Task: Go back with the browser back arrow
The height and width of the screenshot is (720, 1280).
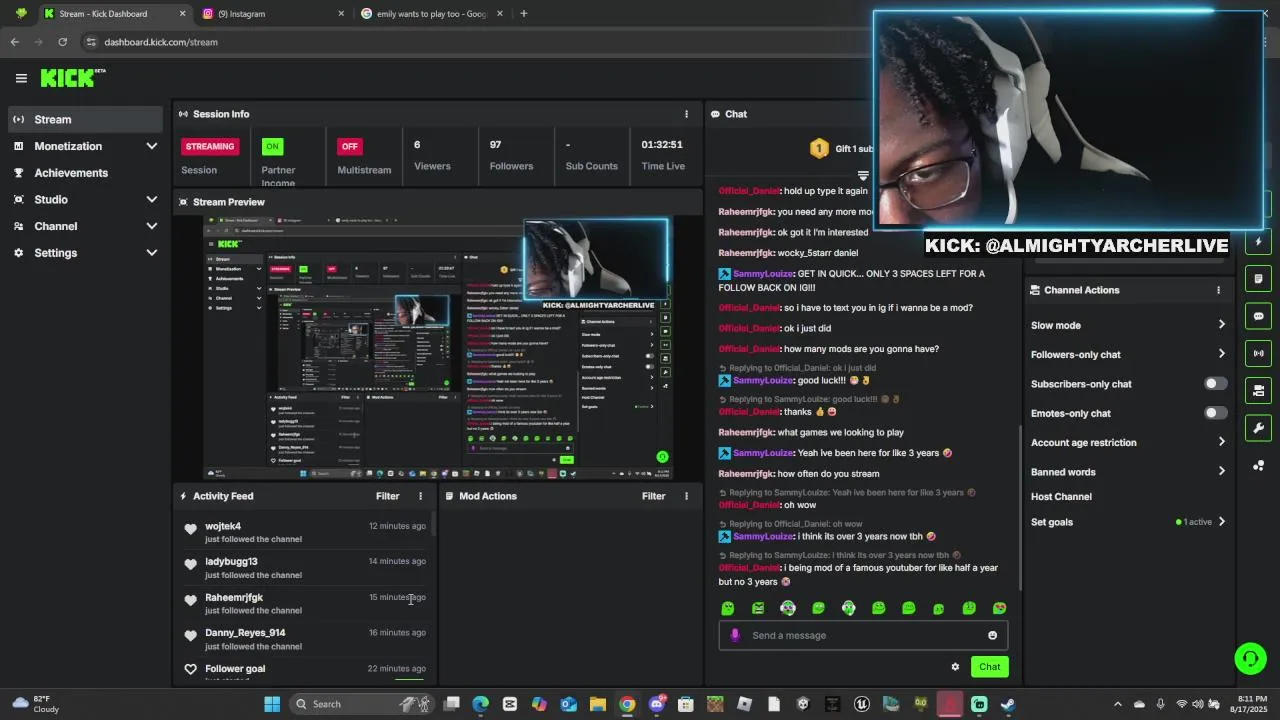Action: [14, 42]
